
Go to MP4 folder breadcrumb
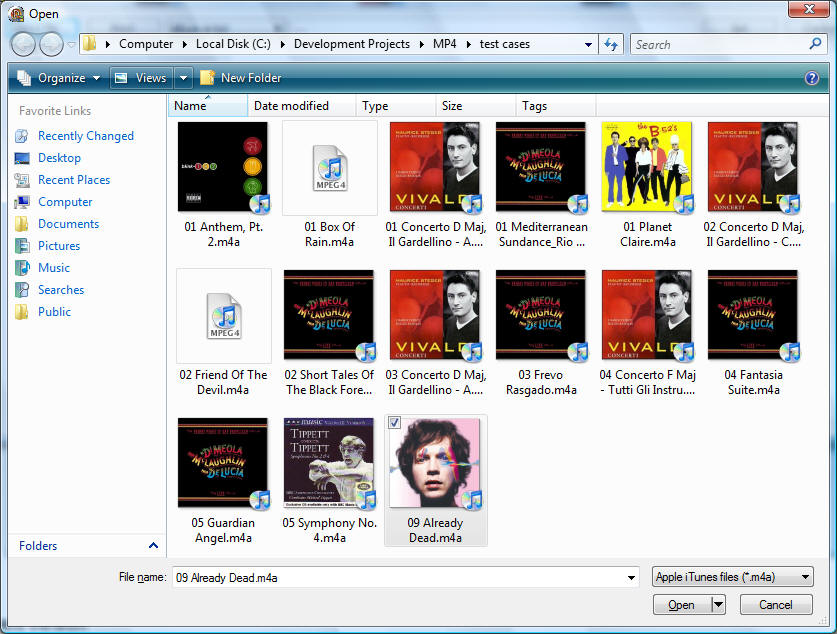click(x=445, y=44)
